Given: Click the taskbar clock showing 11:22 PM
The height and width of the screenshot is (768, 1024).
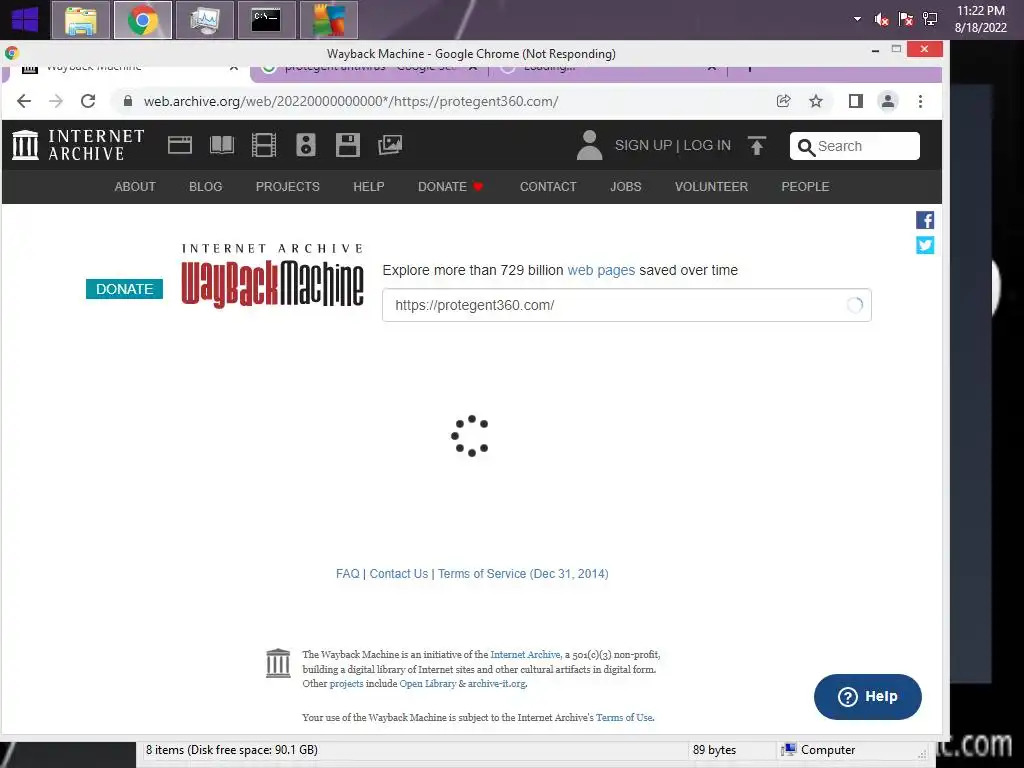Looking at the screenshot, I should (980, 19).
